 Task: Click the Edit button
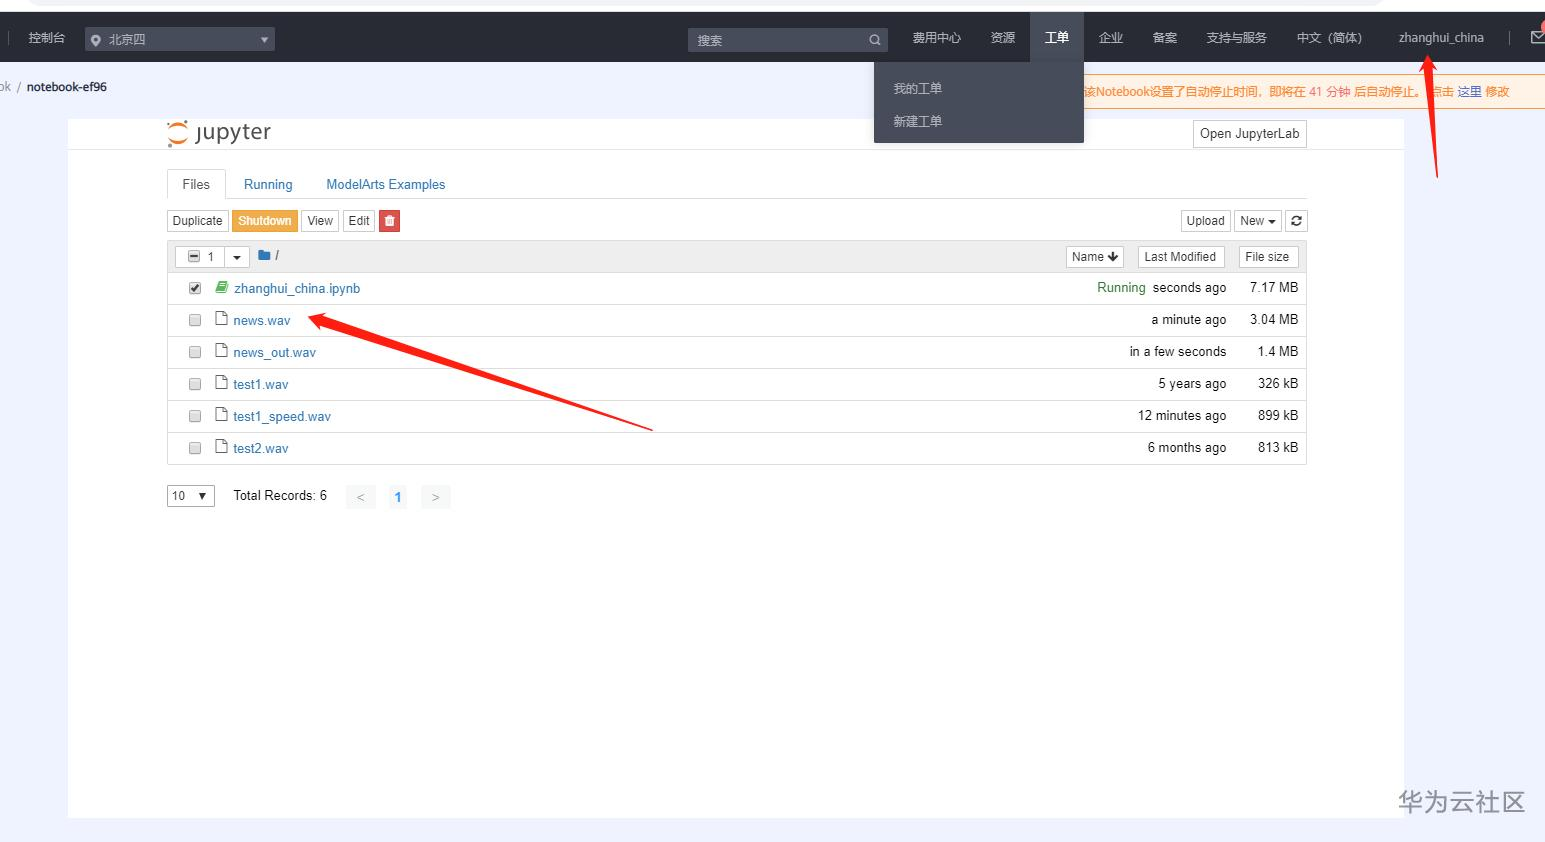click(359, 221)
